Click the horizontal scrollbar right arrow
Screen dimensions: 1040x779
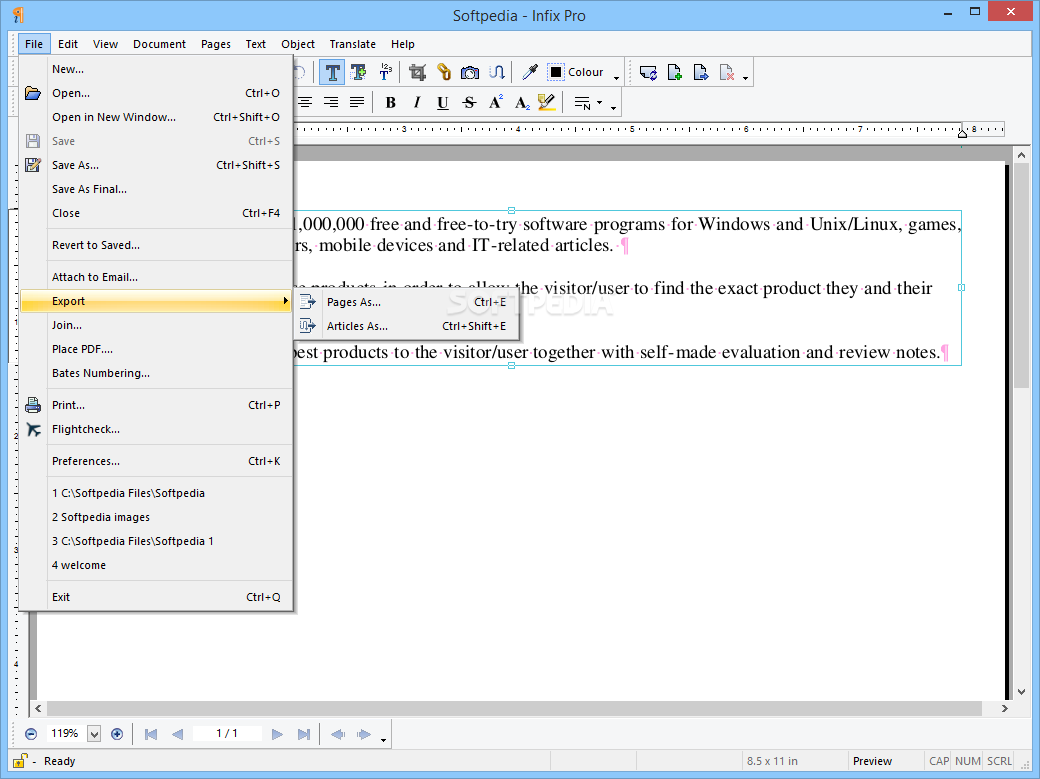(1005, 709)
